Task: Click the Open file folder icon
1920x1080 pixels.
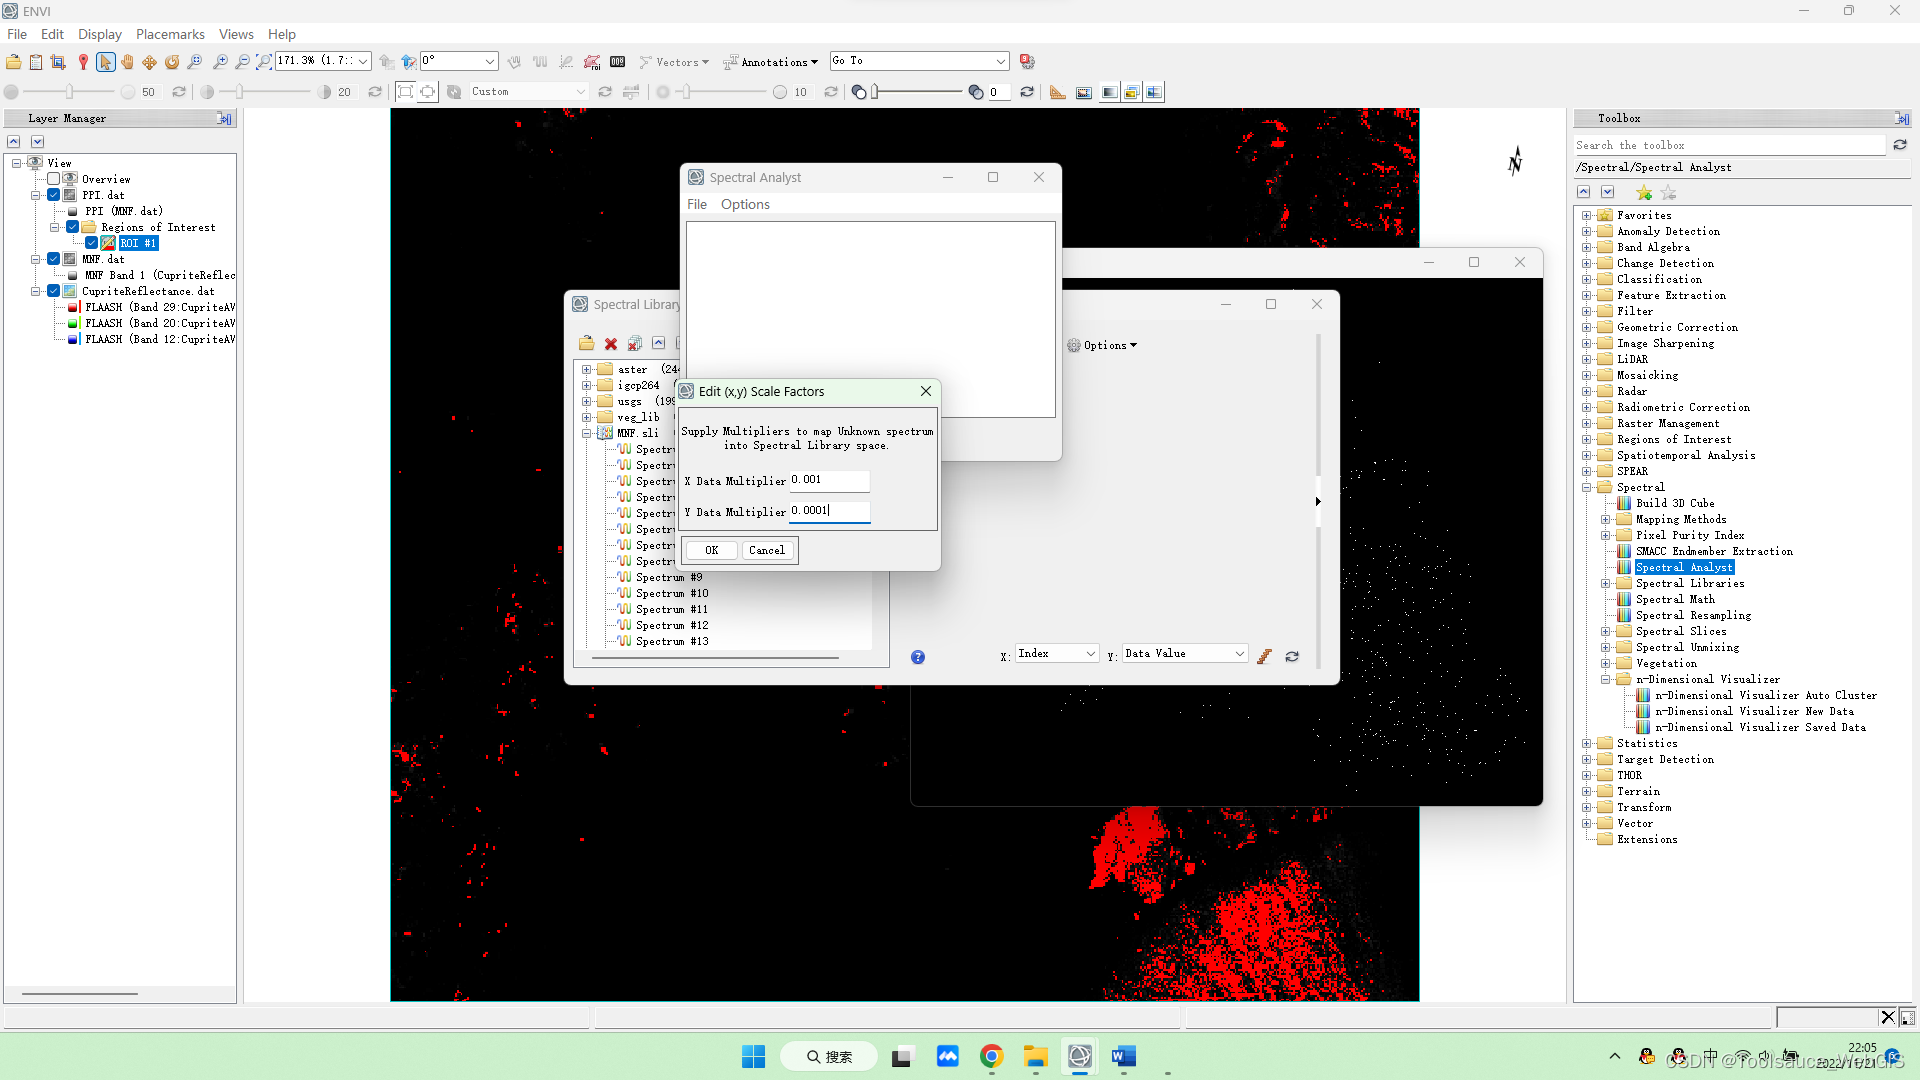Action: point(13,62)
